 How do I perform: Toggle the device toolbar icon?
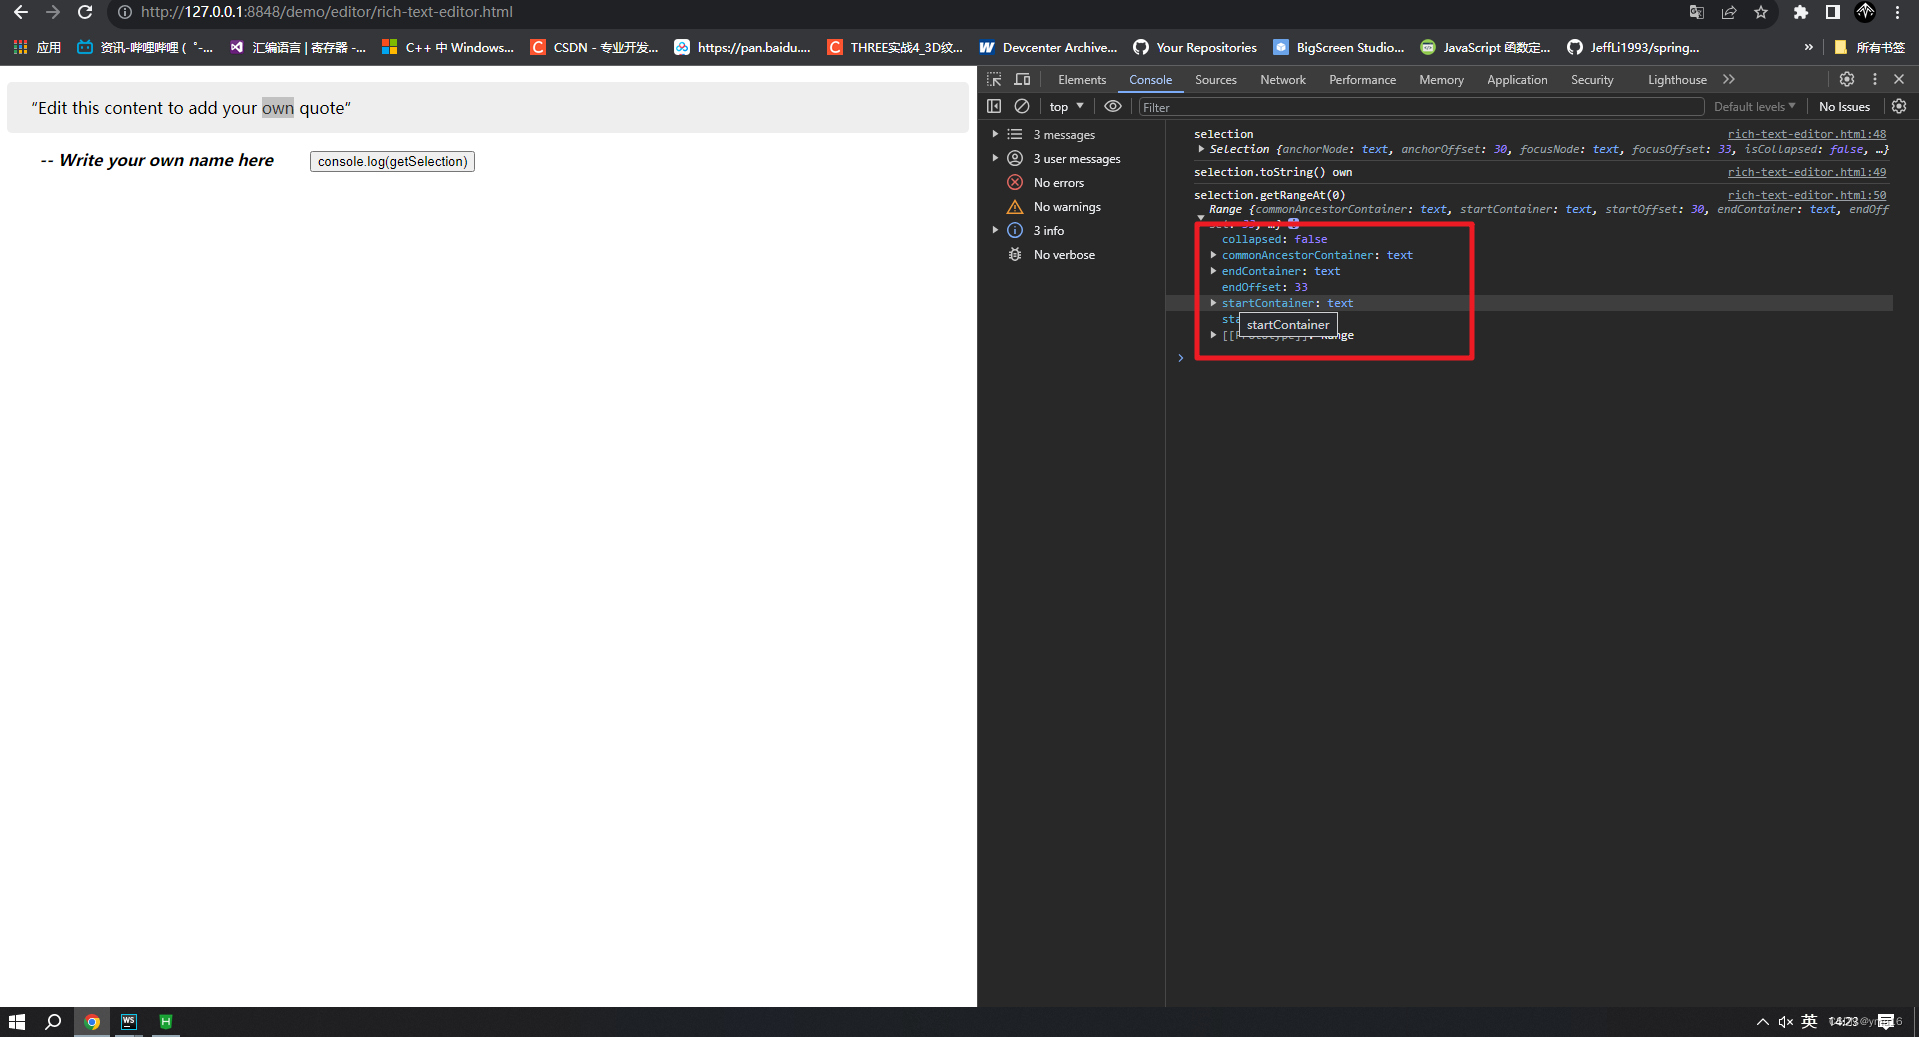point(1022,79)
